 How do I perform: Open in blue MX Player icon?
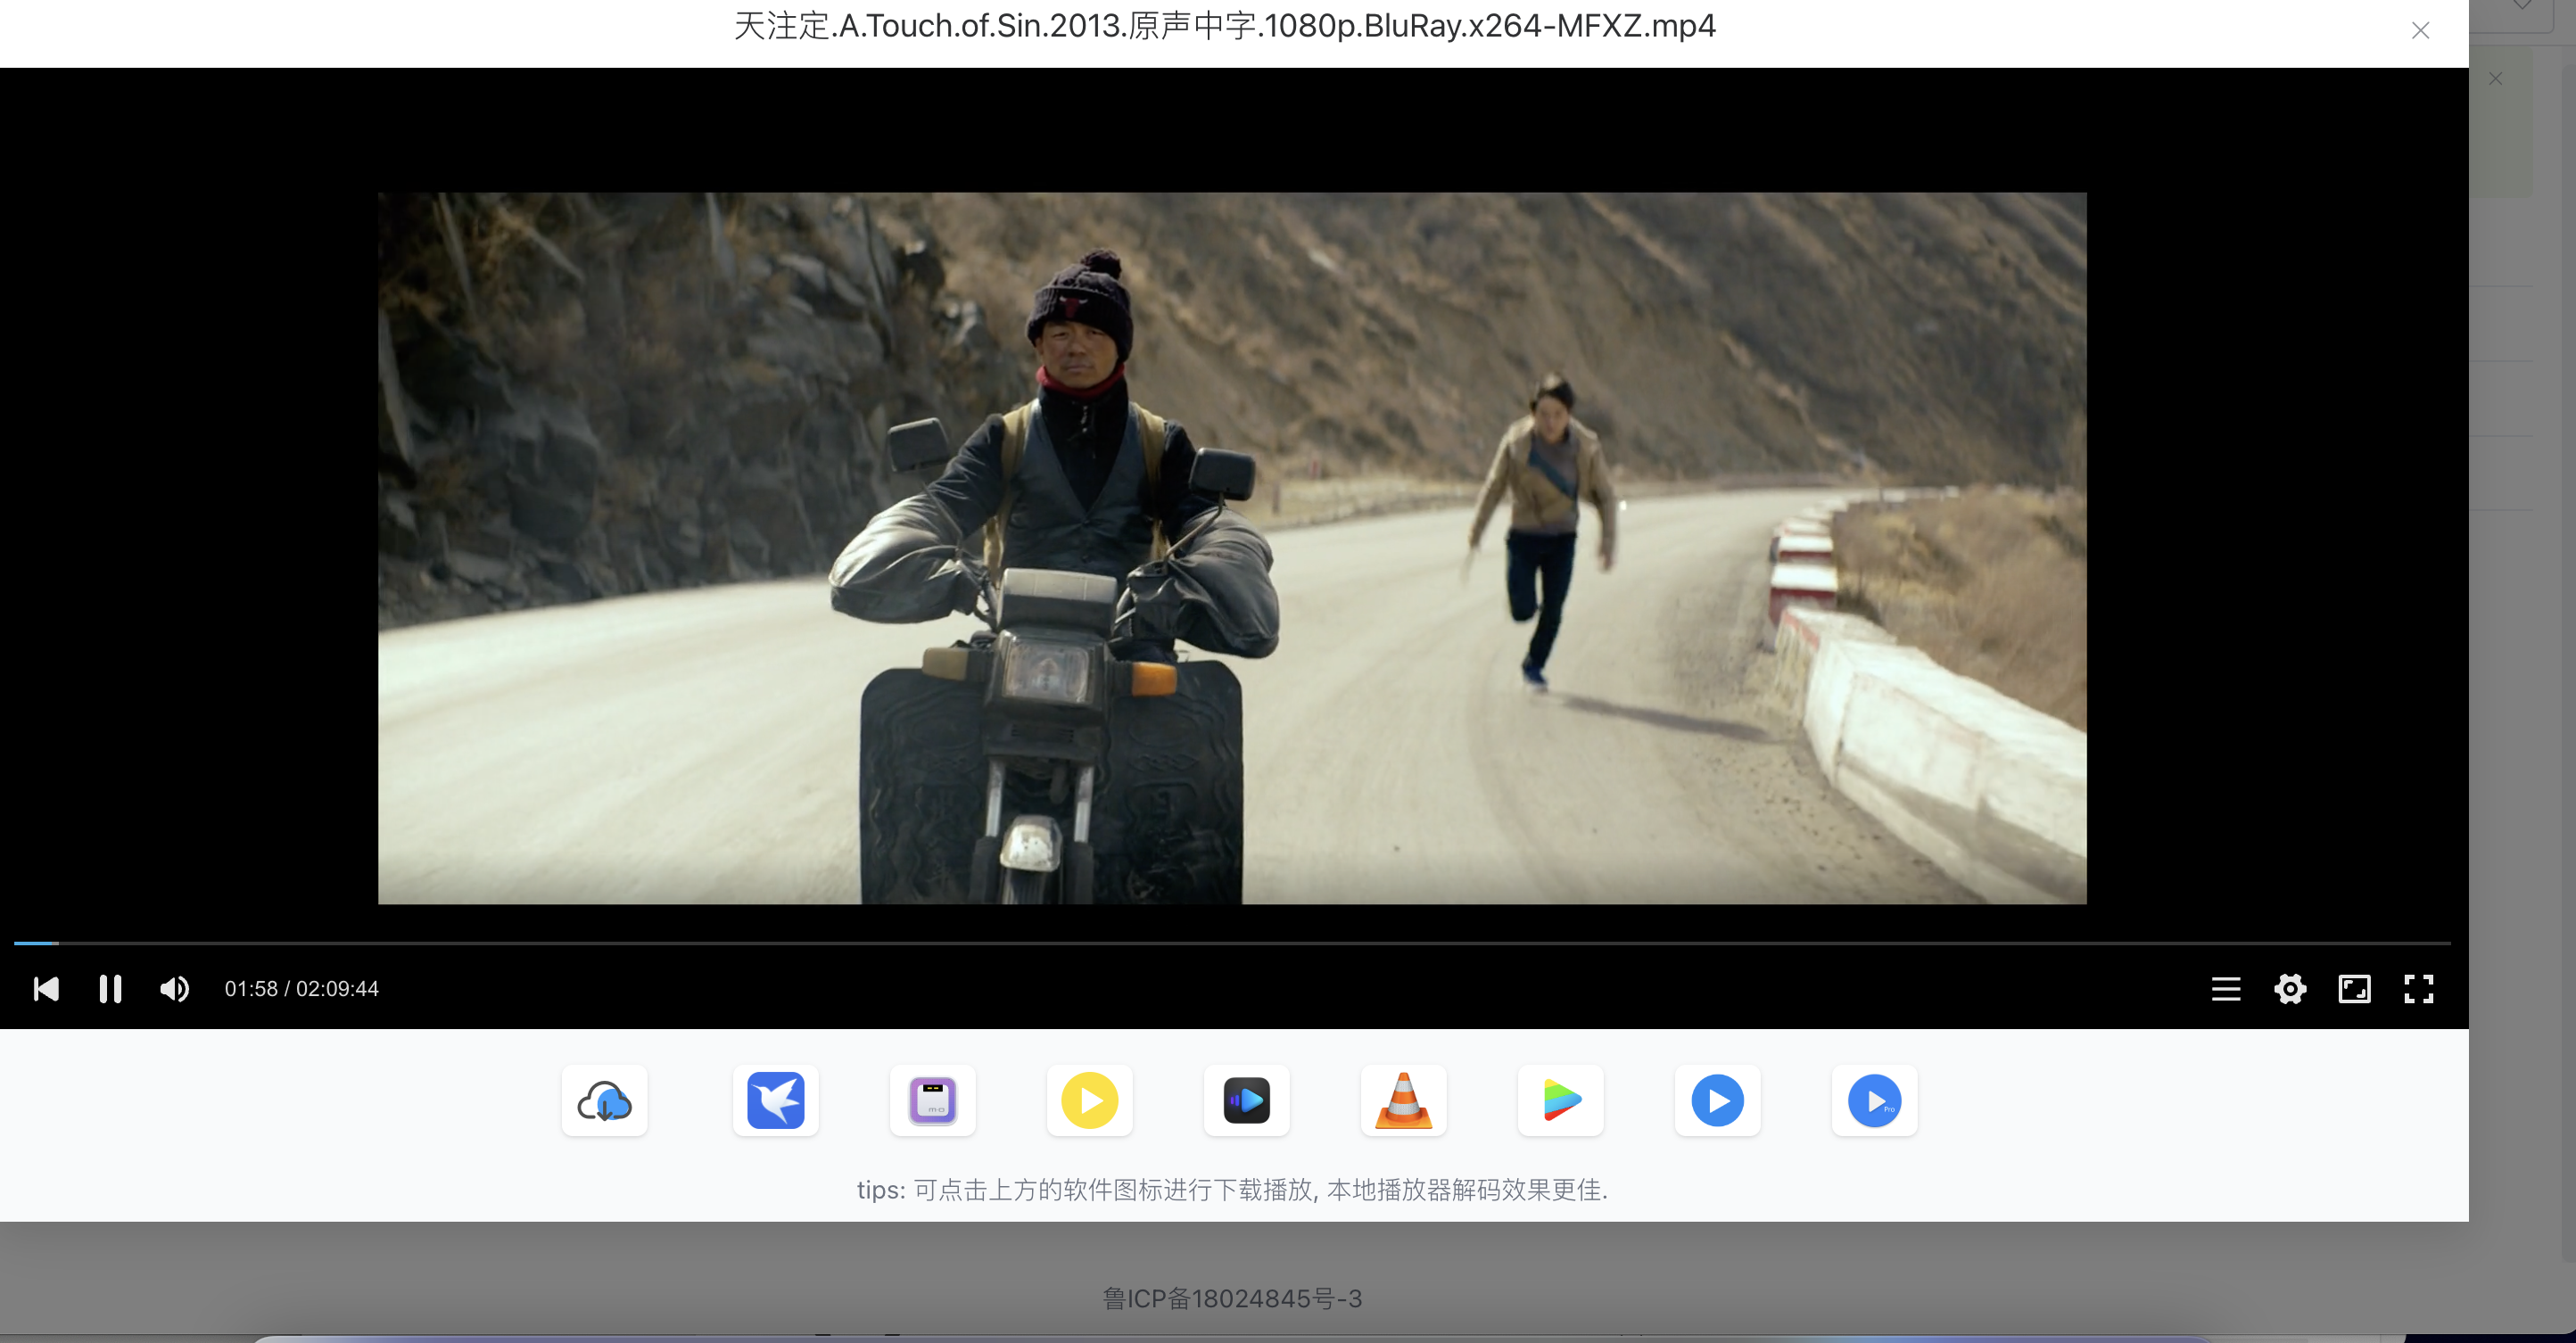click(x=1717, y=1101)
